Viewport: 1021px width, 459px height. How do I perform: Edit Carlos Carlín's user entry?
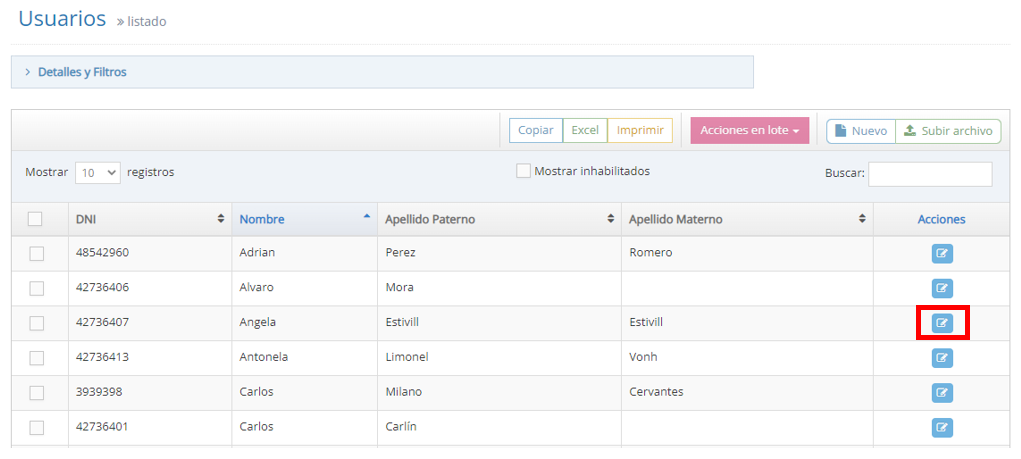(x=942, y=428)
